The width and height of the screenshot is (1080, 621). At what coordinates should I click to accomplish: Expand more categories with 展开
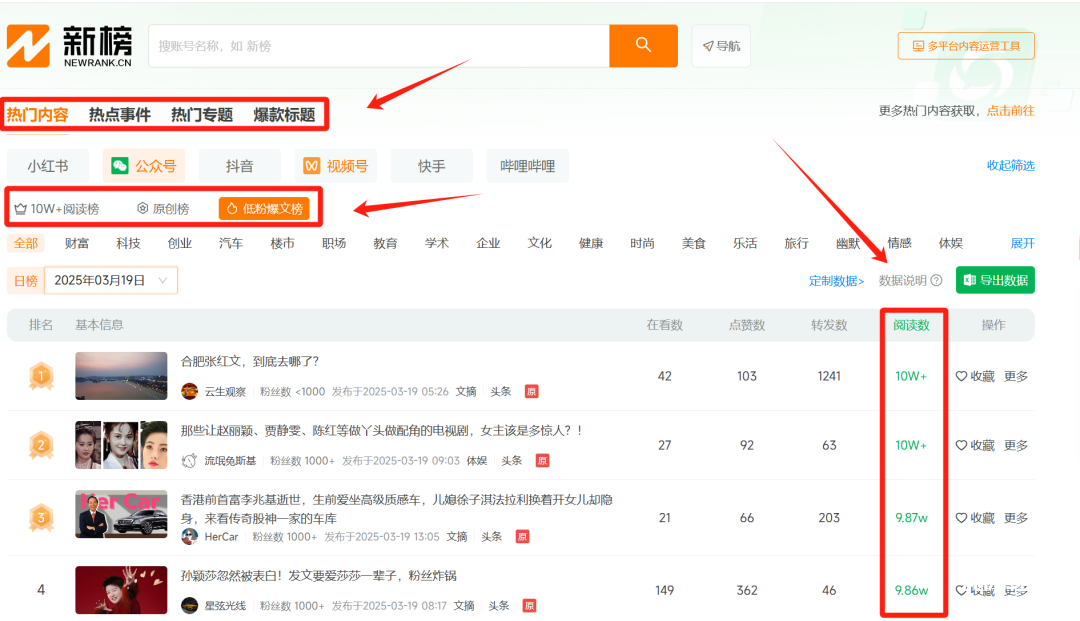[x=1022, y=243]
